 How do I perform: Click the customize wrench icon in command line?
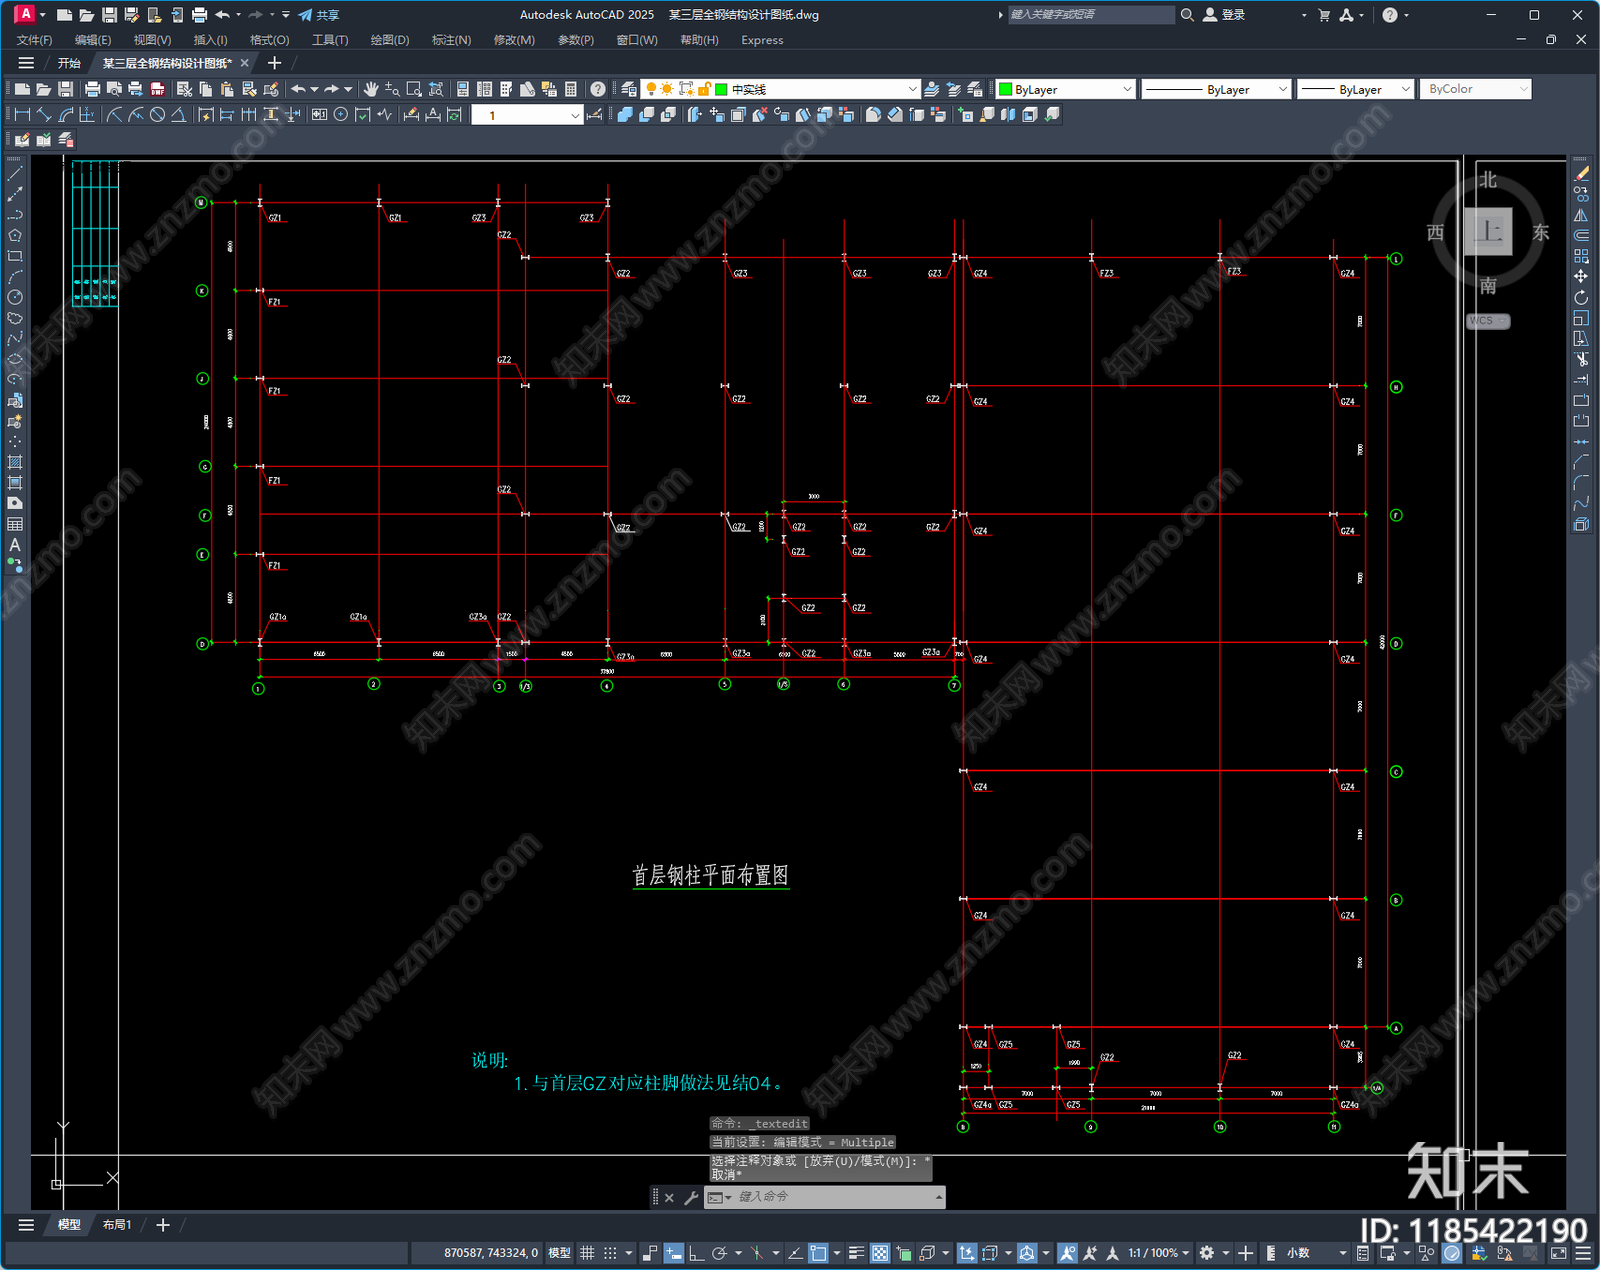(x=691, y=1197)
